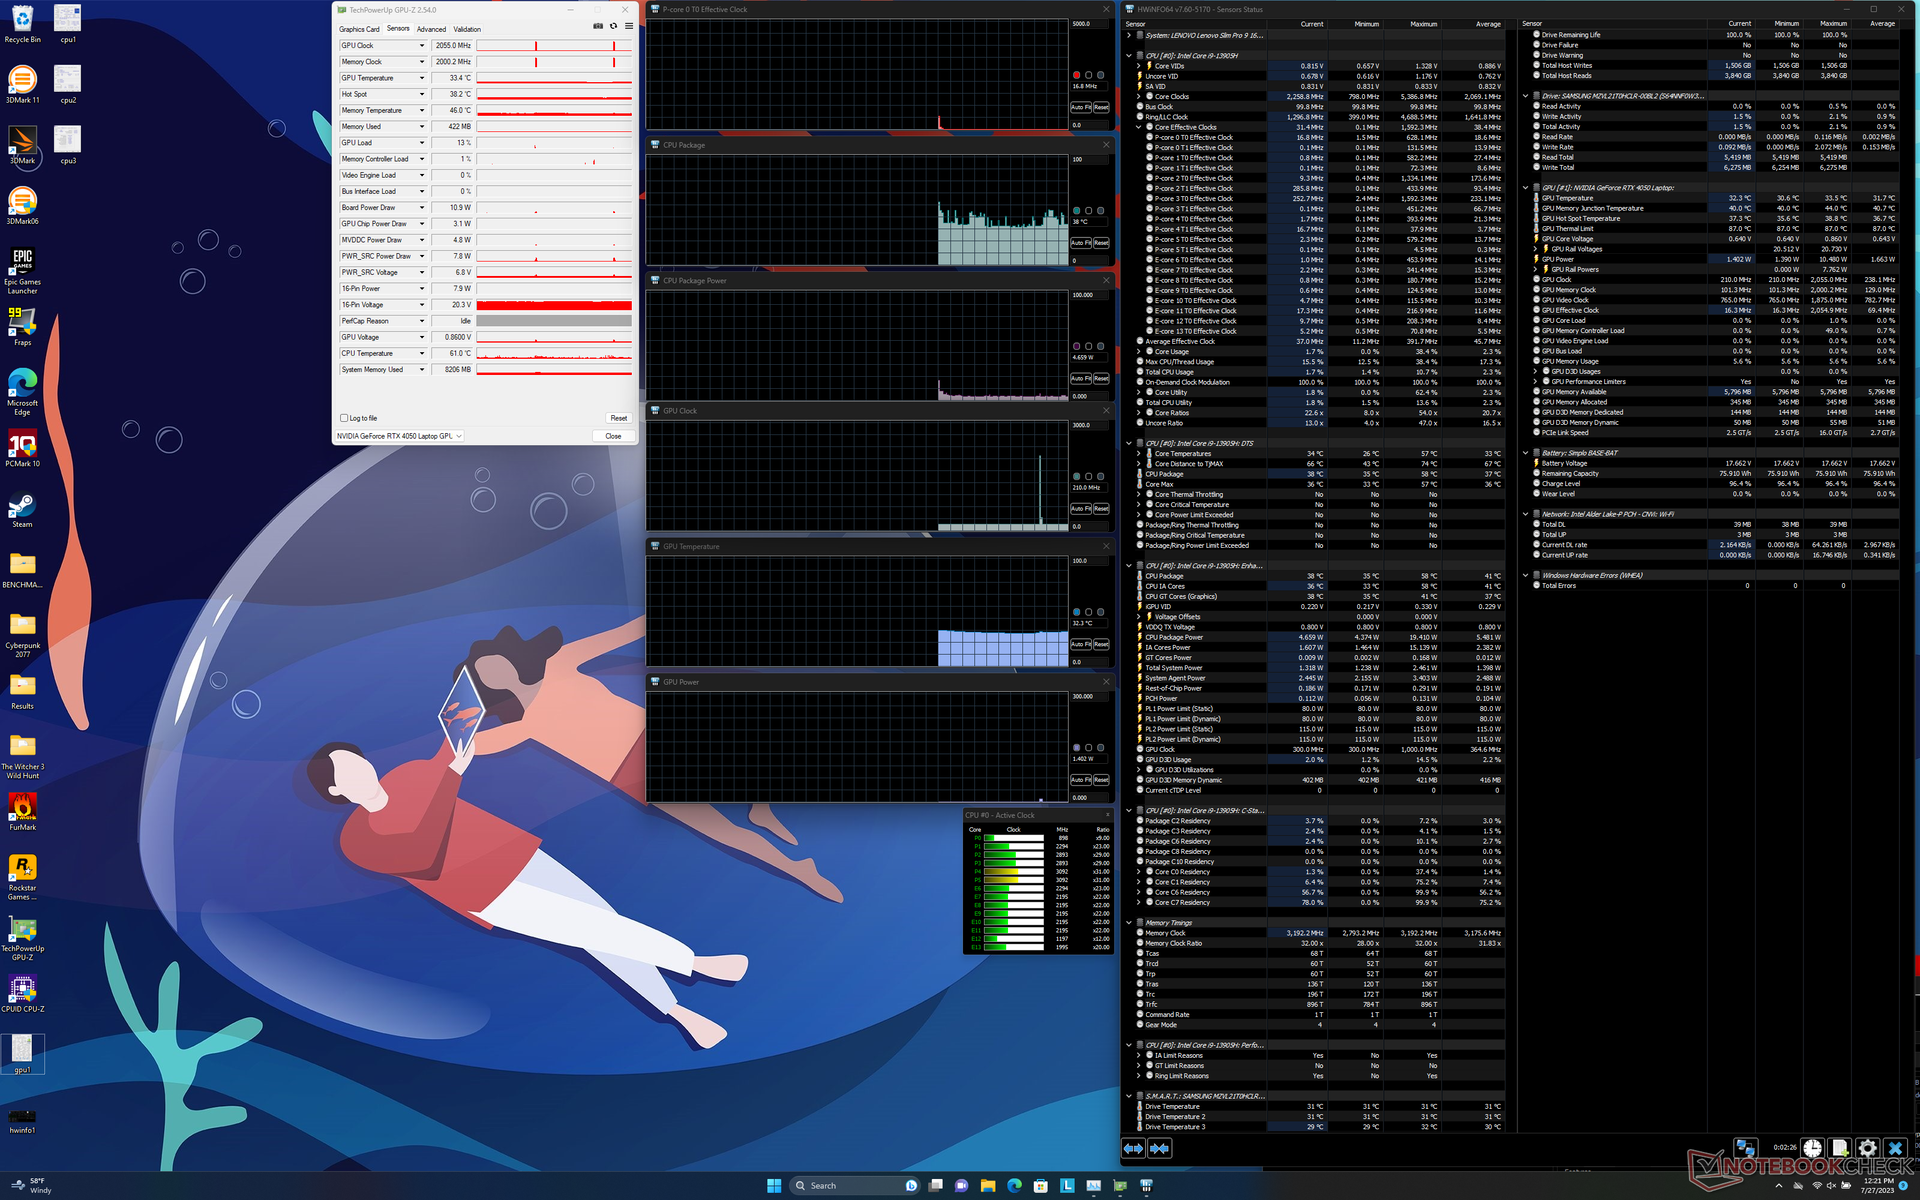Open GPU Clock sensor dropdown arrow
This screenshot has height=1200, width=1920.
[422, 46]
